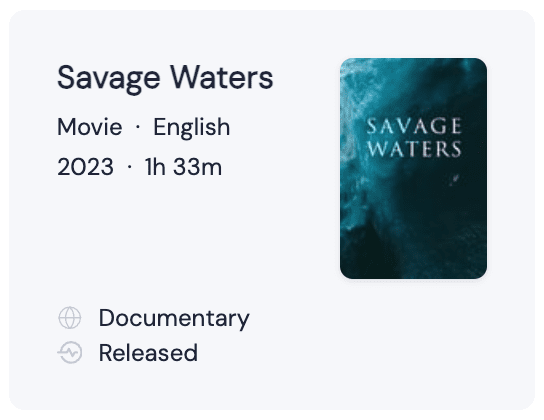544x420 pixels.
Task: Click the English language text
Action: click(x=192, y=128)
